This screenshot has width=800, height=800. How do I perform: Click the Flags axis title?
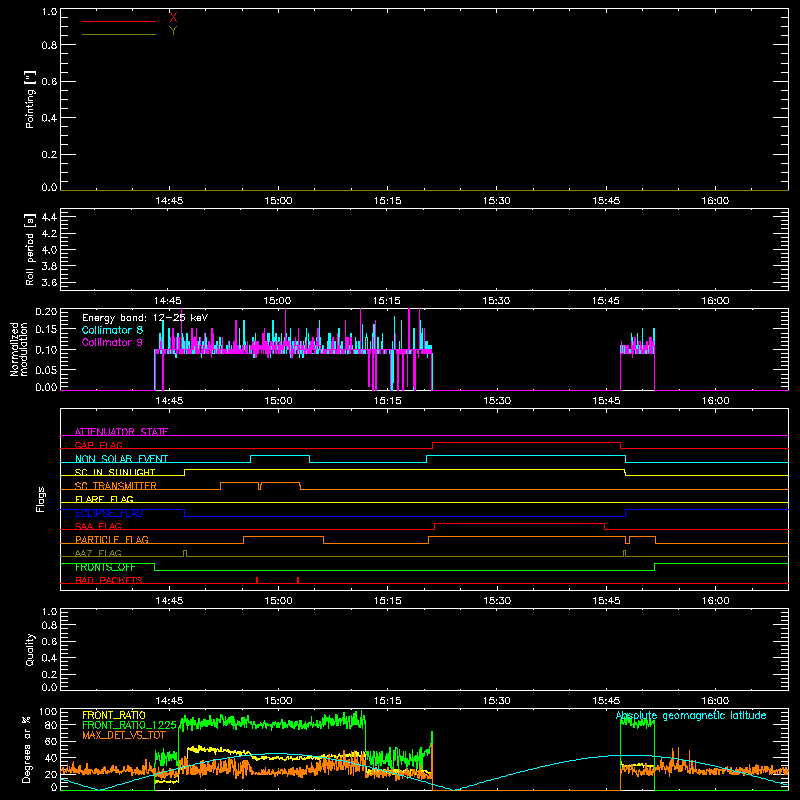click(x=40, y=499)
